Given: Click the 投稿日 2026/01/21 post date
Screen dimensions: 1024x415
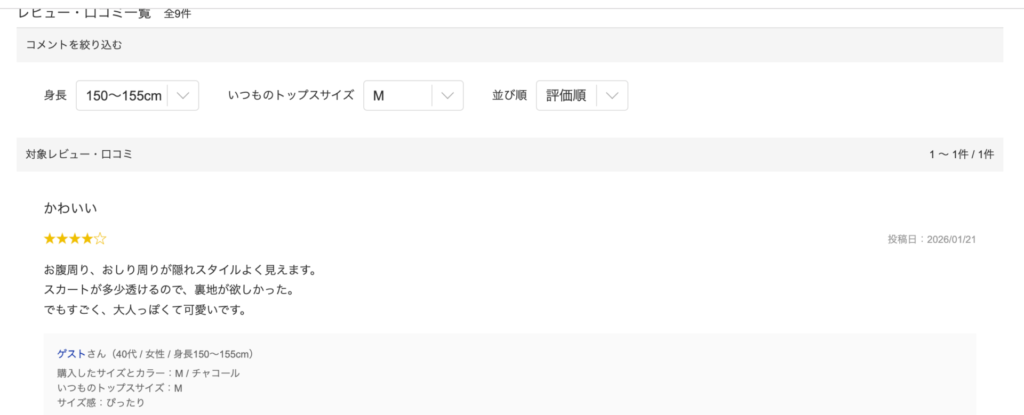Looking at the screenshot, I should click(931, 239).
